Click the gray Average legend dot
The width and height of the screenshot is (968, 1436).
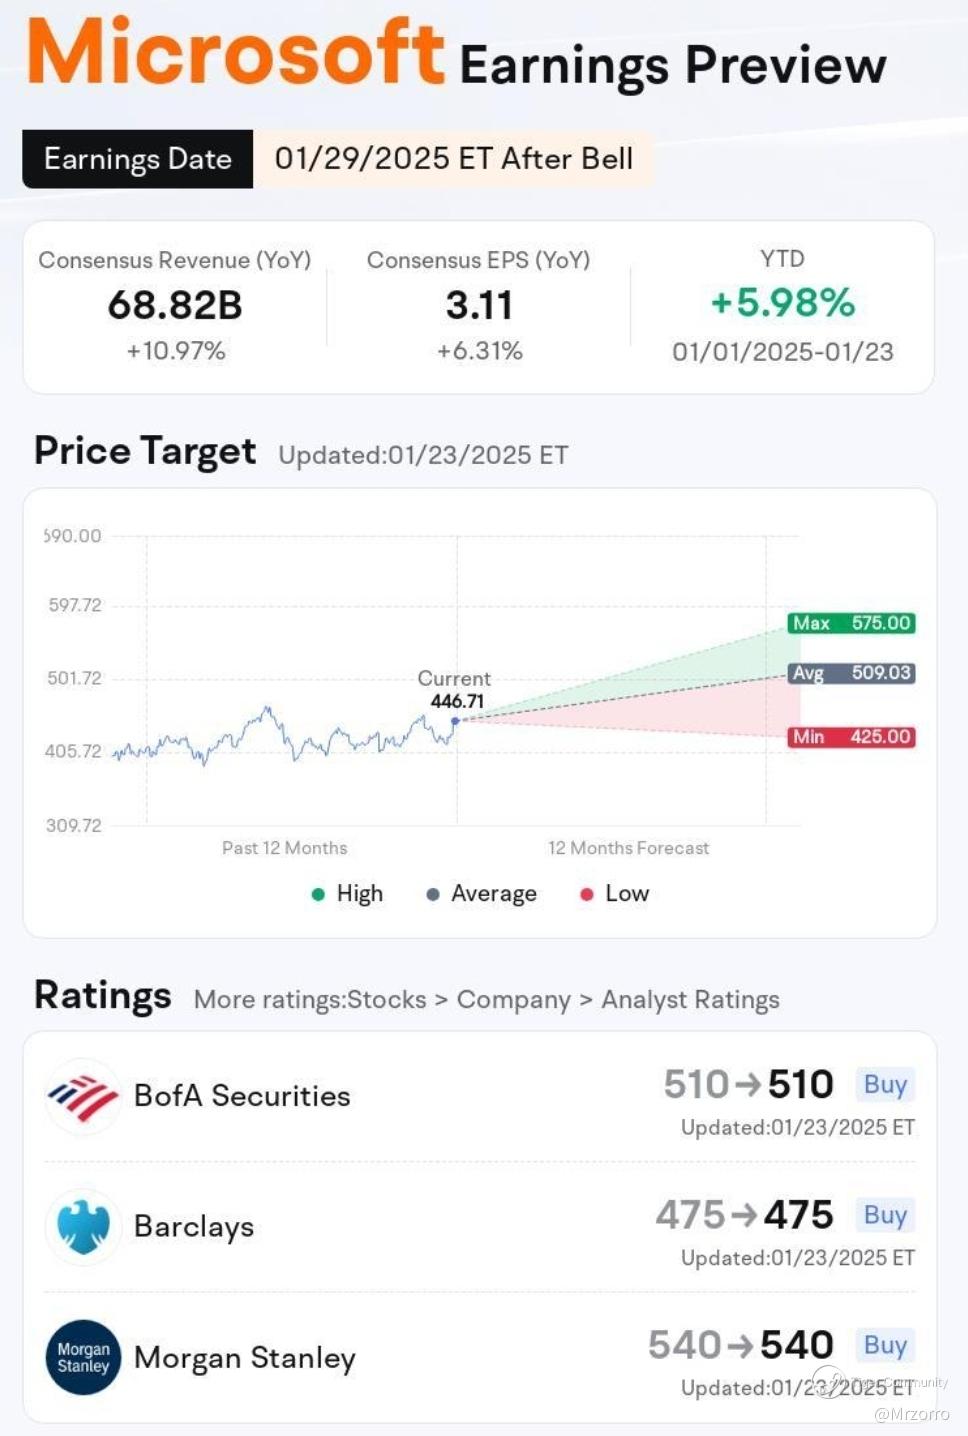(x=433, y=894)
